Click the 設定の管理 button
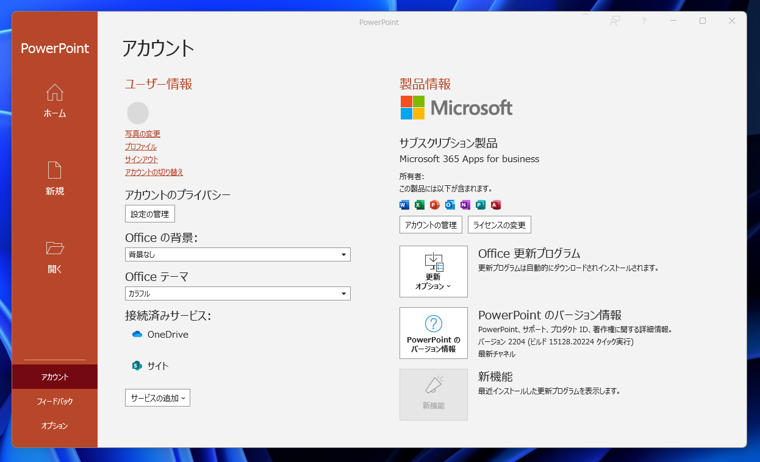Image resolution: width=760 pixels, height=462 pixels. [x=150, y=214]
